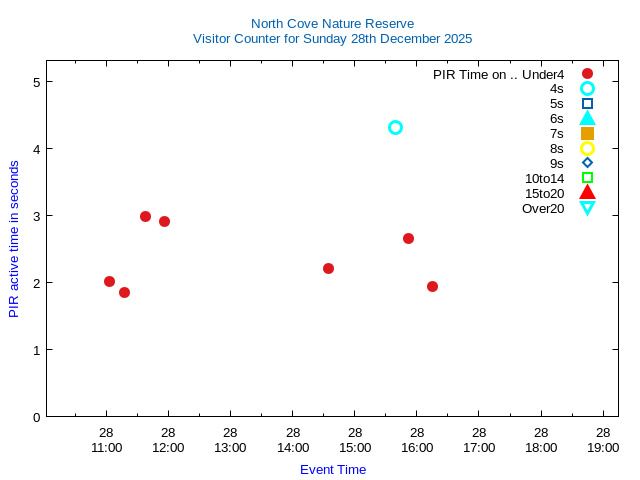Click the red data point just before 16:00

[408, 238]
